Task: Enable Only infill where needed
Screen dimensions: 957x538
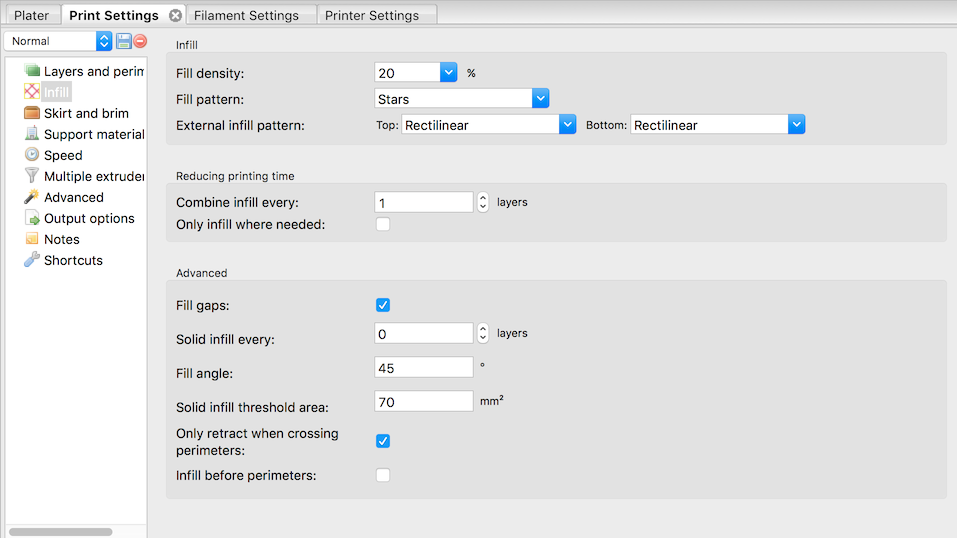Action: [x=383, y=224]
